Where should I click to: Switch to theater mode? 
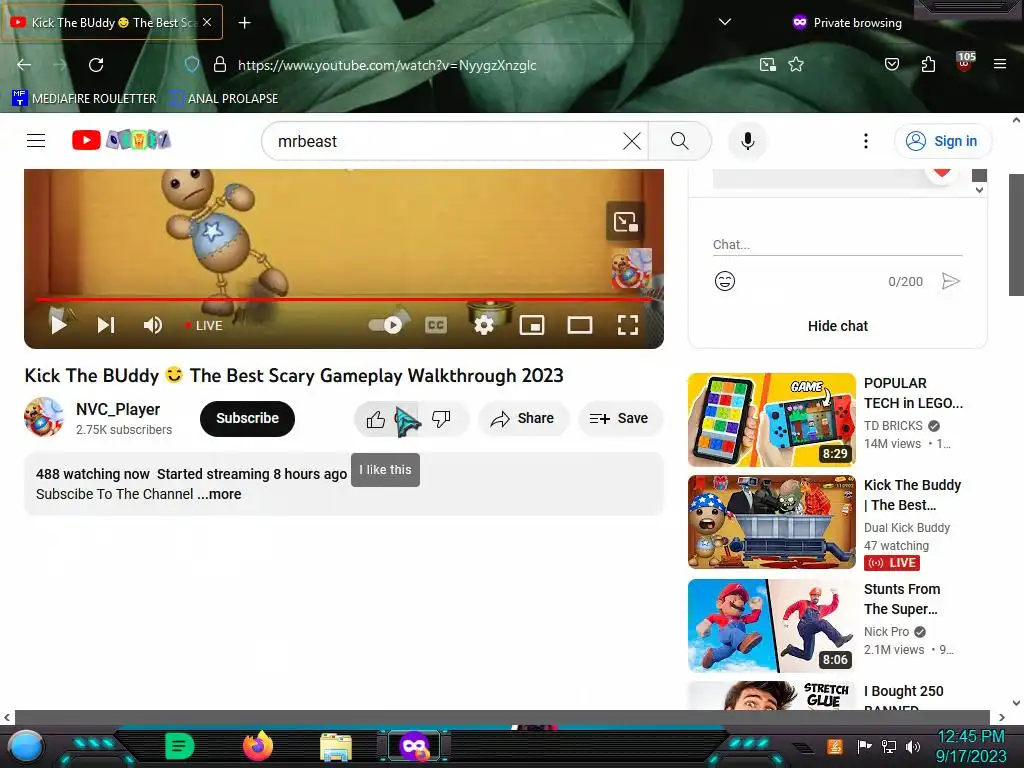point(579,325)
